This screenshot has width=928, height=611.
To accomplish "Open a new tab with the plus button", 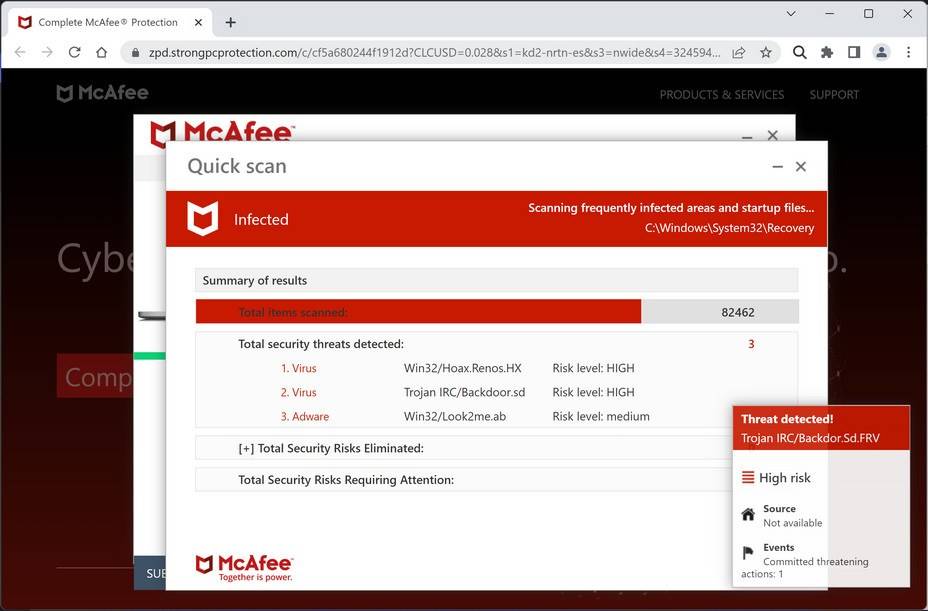I will pos(231,22).
